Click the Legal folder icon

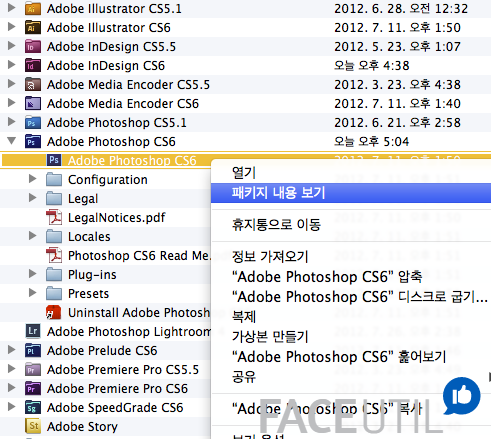tap(54, 199)
